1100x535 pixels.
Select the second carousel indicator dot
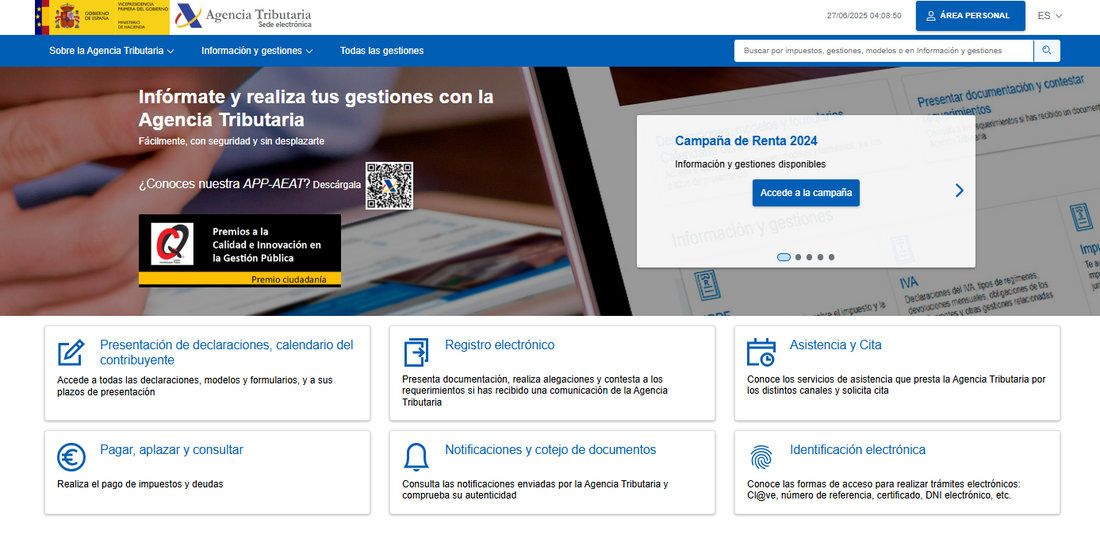[798, 257]
